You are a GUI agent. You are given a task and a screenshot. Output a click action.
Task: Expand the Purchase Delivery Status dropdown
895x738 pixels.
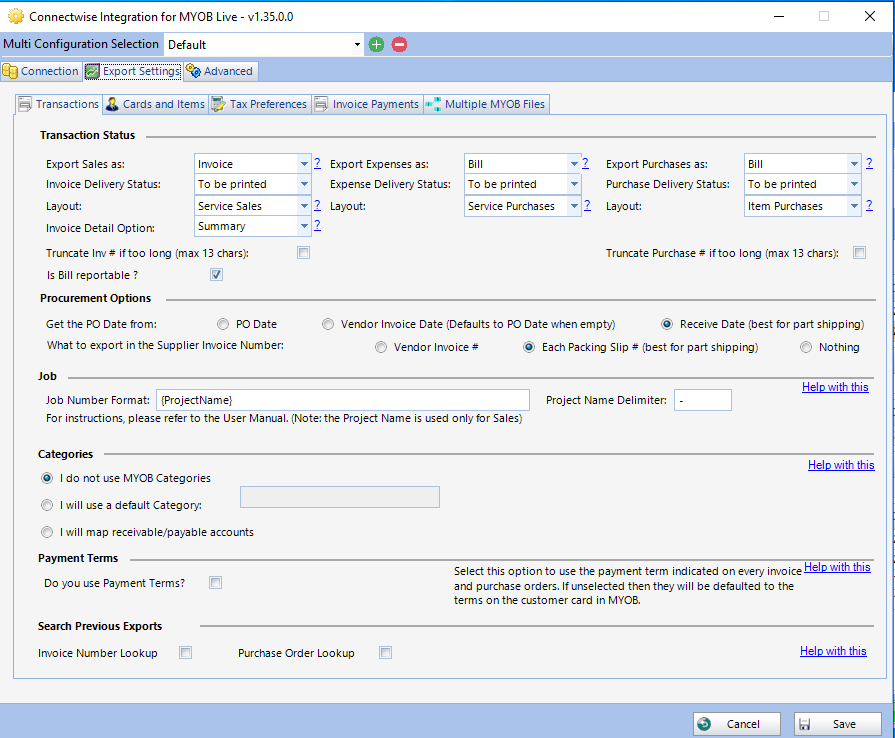pyautogui.click(x=854, y=184)
